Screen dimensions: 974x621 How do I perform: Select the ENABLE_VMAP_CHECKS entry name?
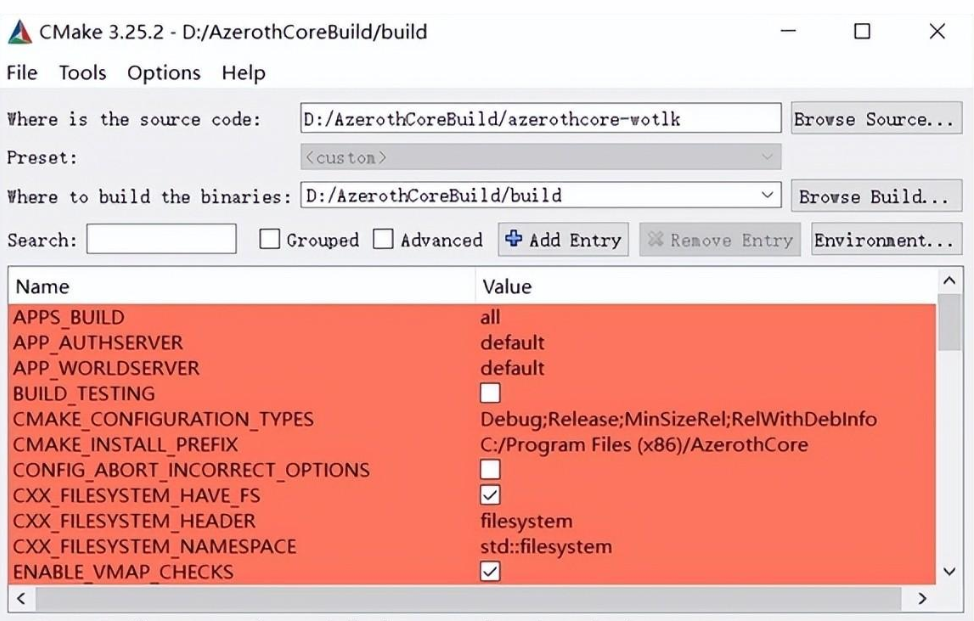[123, 572]
